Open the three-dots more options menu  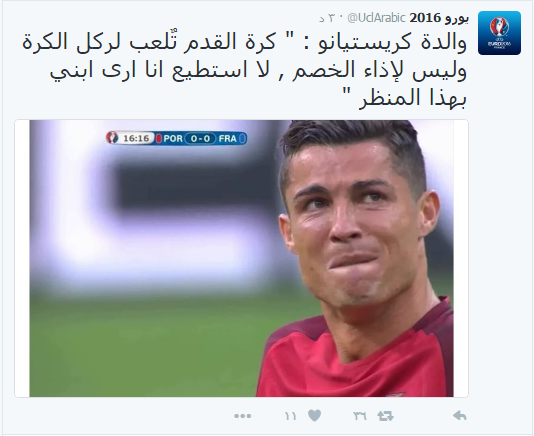pos(242,416)
